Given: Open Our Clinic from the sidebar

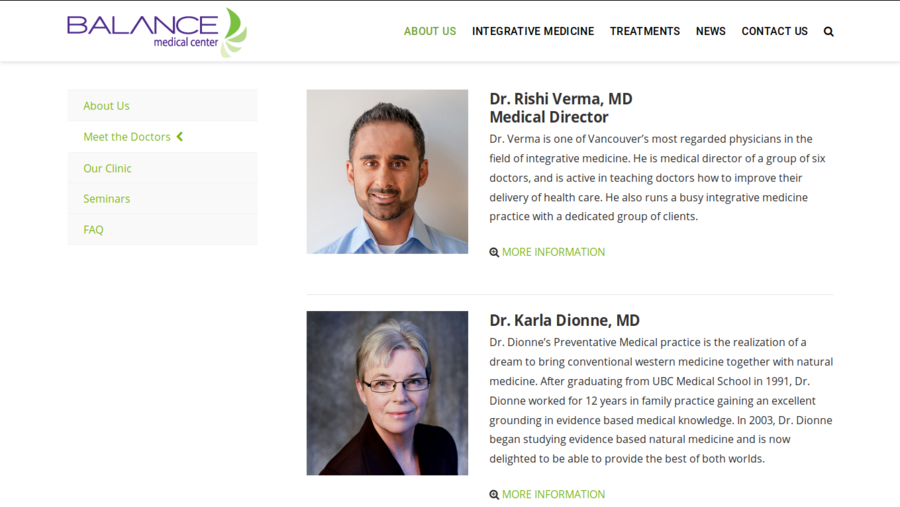Looking at the screenshot, I should [x=107, y=169].
